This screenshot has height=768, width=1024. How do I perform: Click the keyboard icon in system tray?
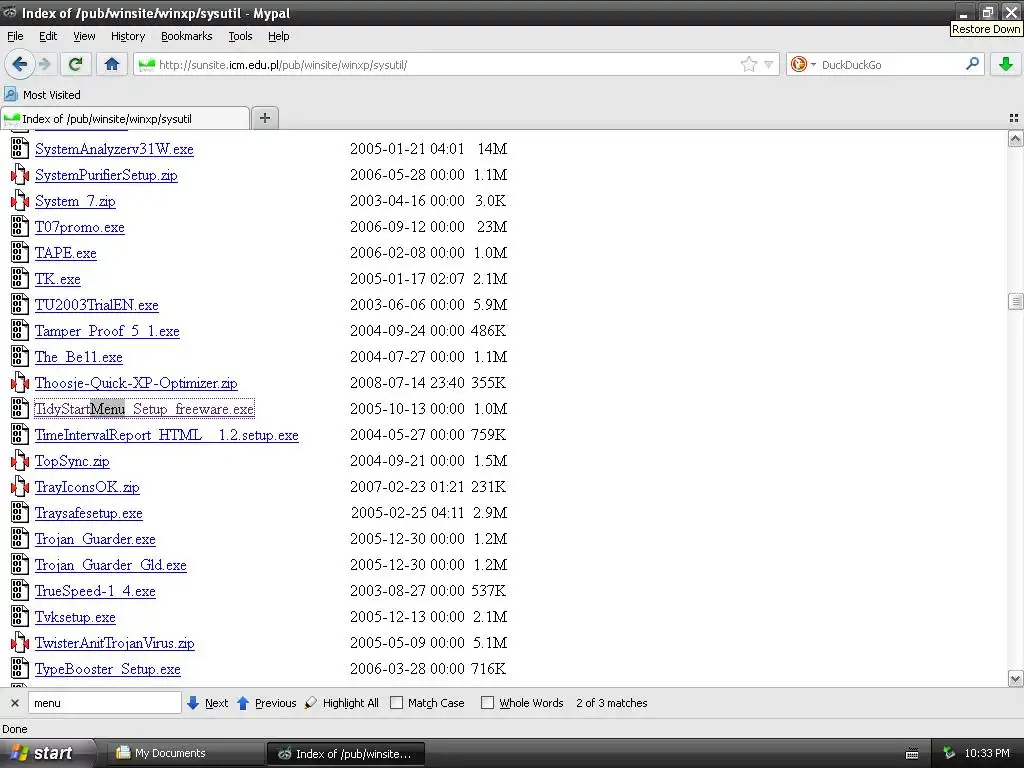pos(912,754)
